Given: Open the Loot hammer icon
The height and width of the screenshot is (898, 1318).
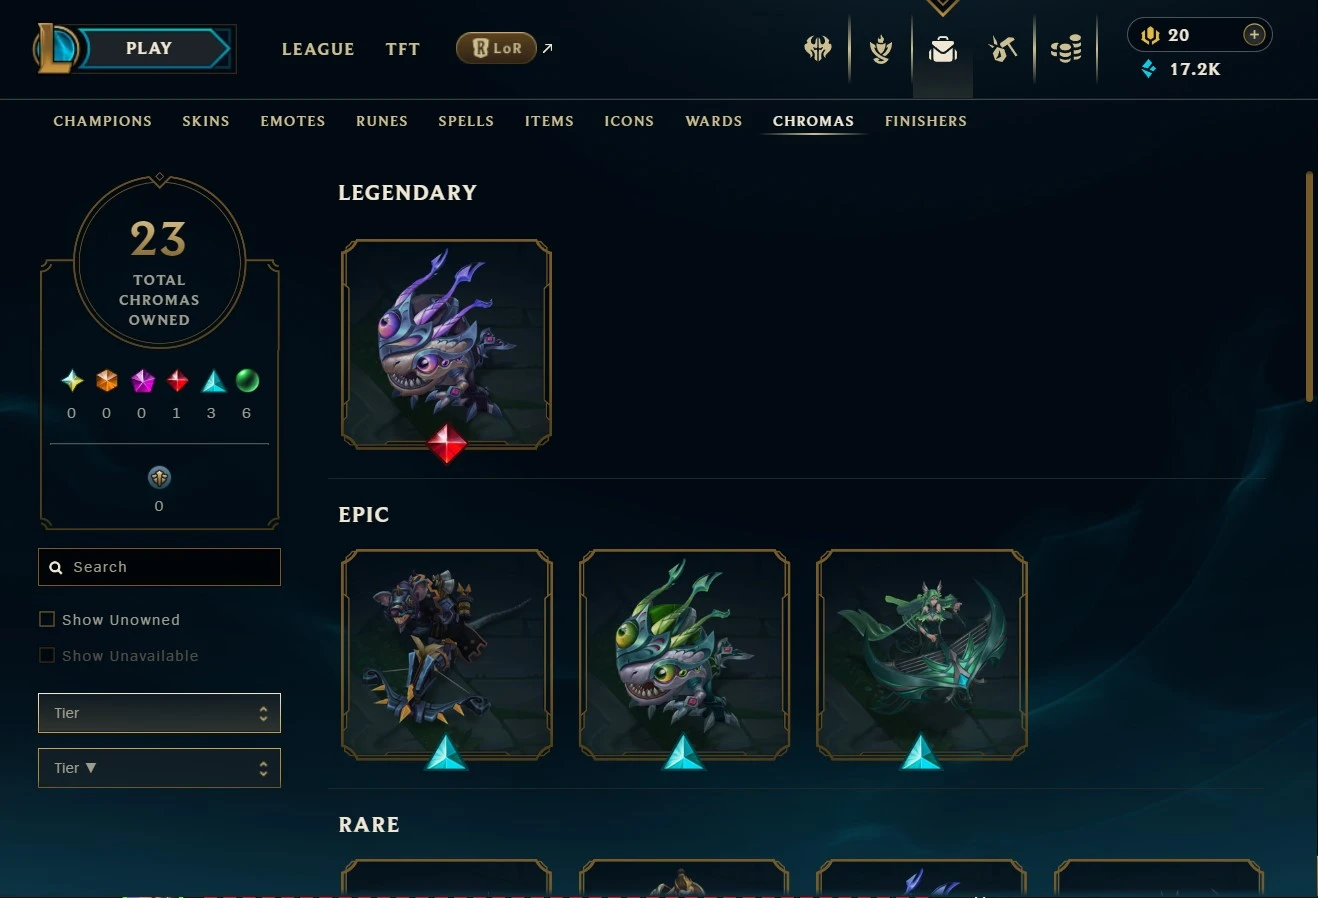Looking at the screenshot, I should point(1003,48).
